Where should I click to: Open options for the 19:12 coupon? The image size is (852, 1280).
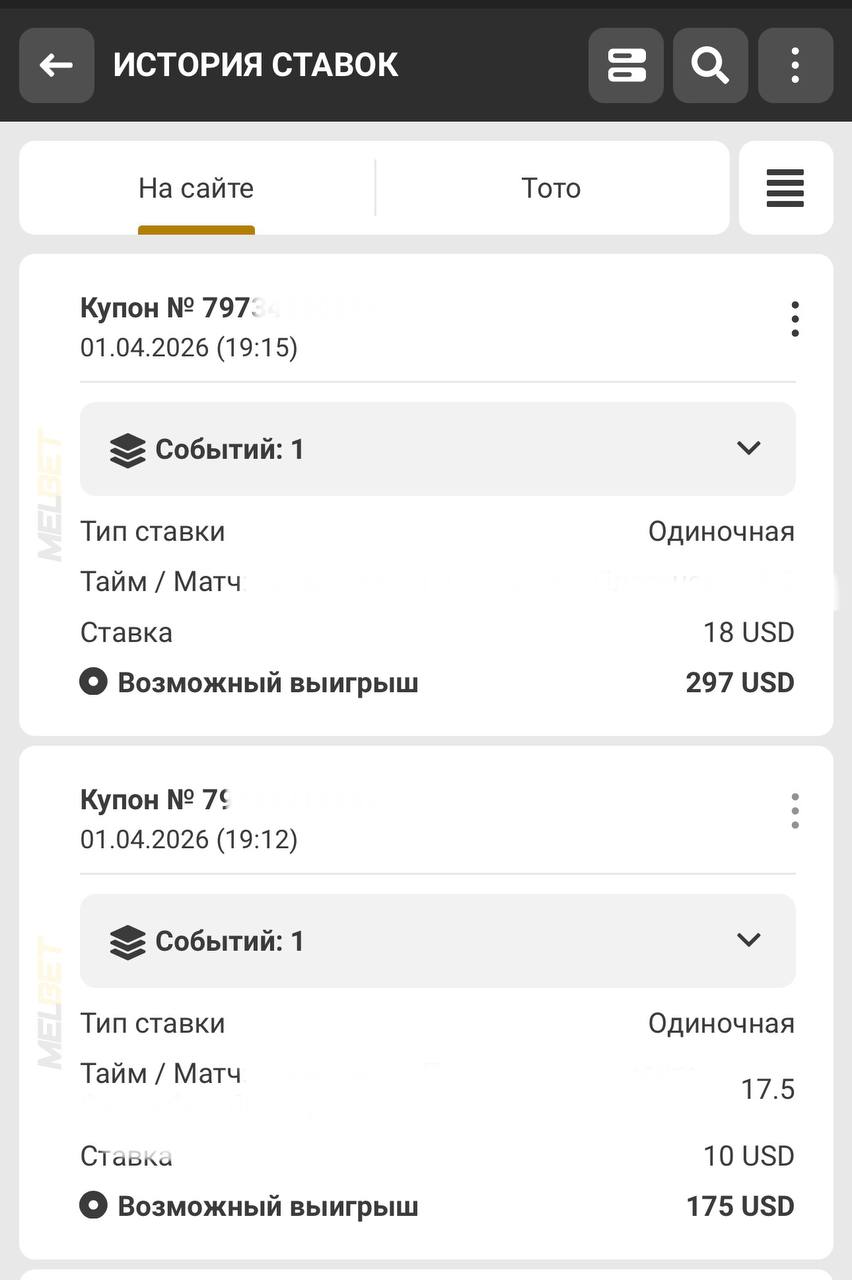click(795, 811)
